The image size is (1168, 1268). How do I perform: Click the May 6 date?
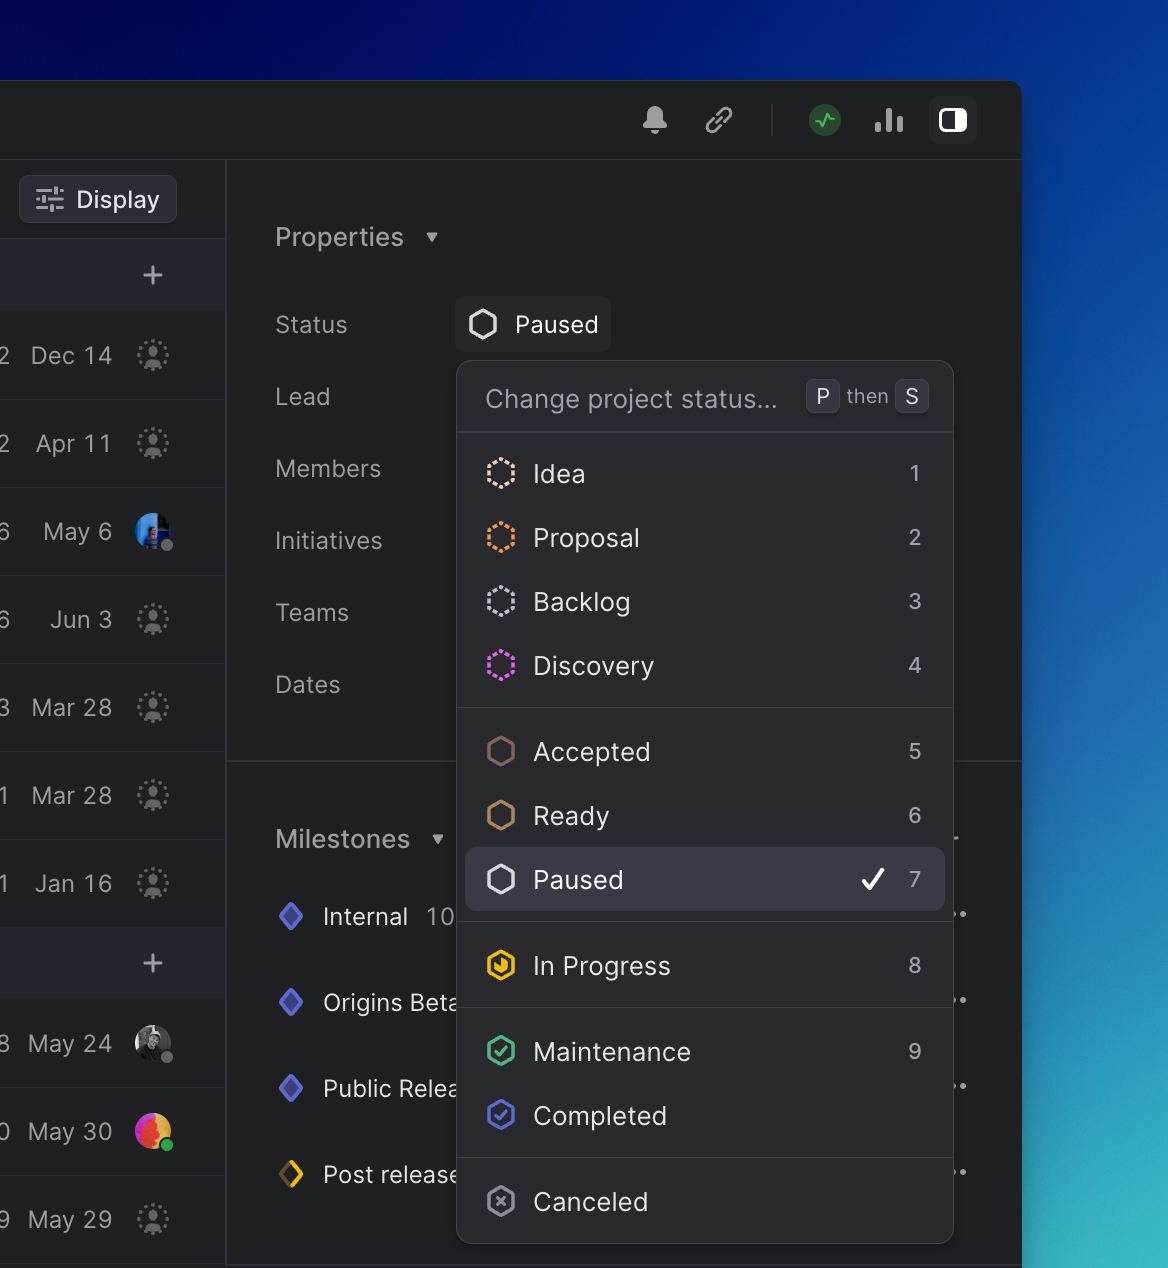(78, 531)
